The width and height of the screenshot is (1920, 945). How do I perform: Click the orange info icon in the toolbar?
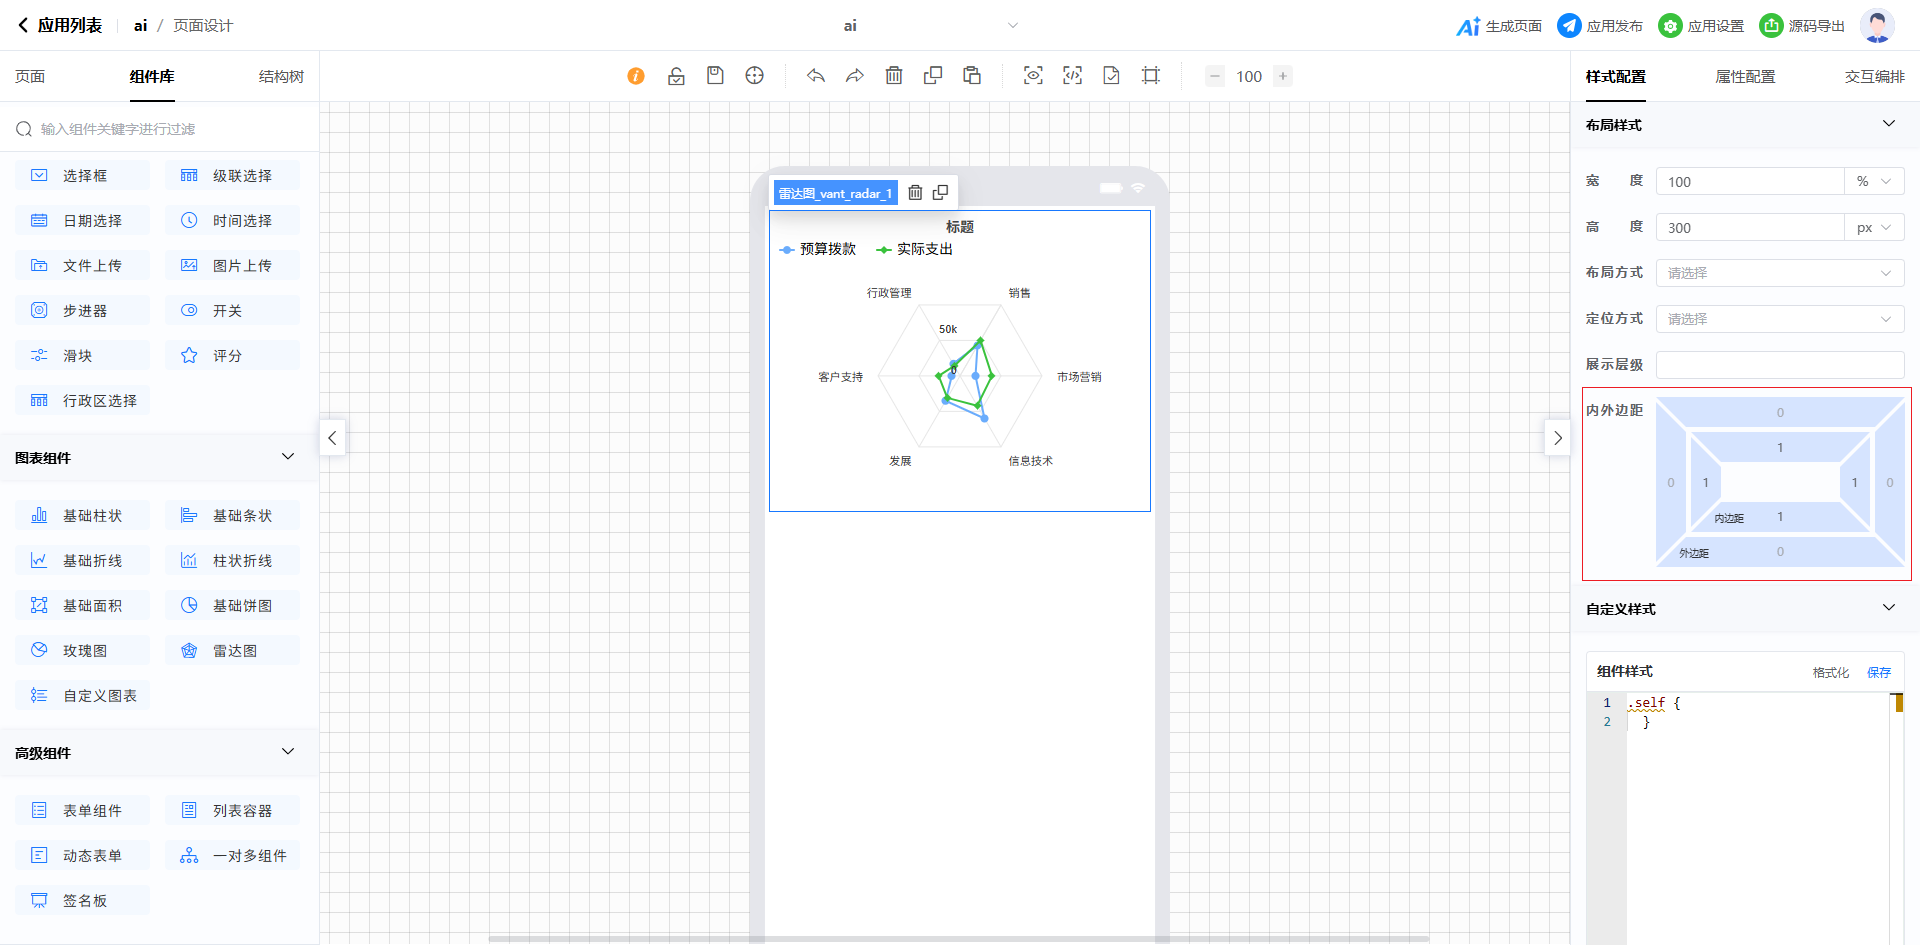pos(636,76)
